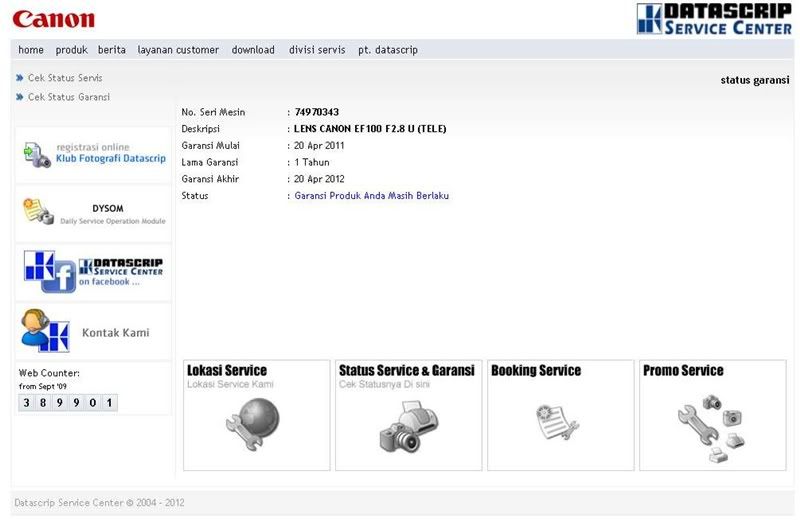Click the Lokasi Service Kami subtitle
800x525 pixels.
(x=230, y=384)
